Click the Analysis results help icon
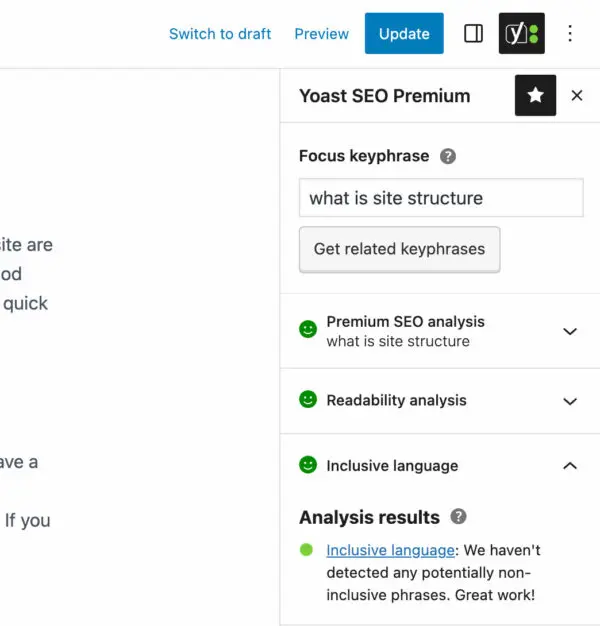 coord(458,517)
